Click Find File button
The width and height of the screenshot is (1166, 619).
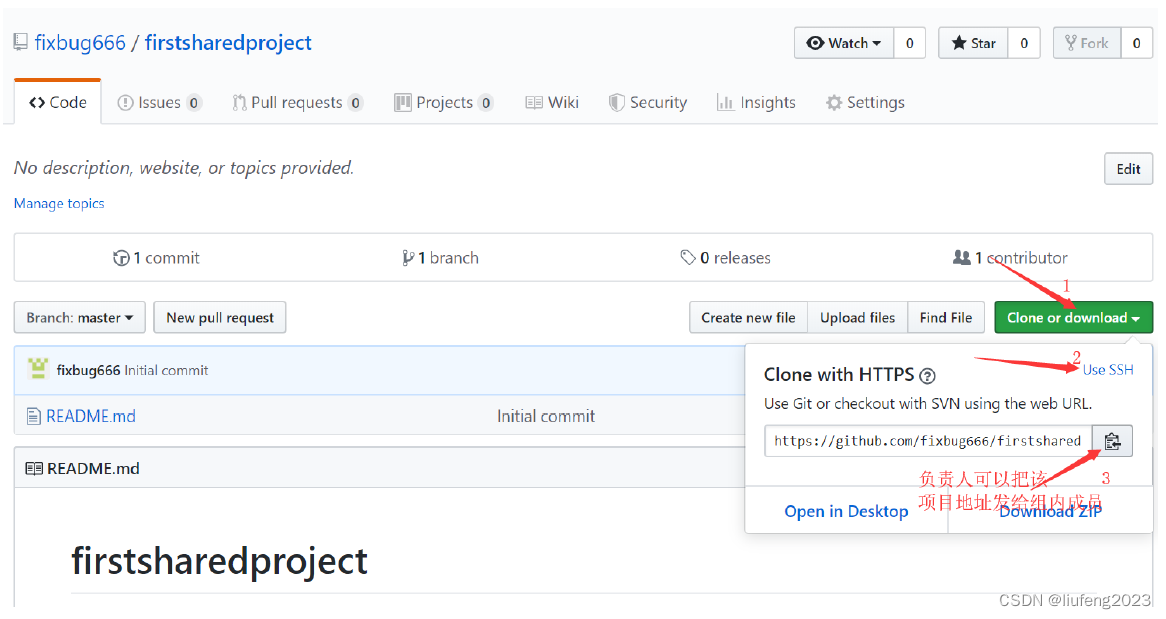coord(946,318)
